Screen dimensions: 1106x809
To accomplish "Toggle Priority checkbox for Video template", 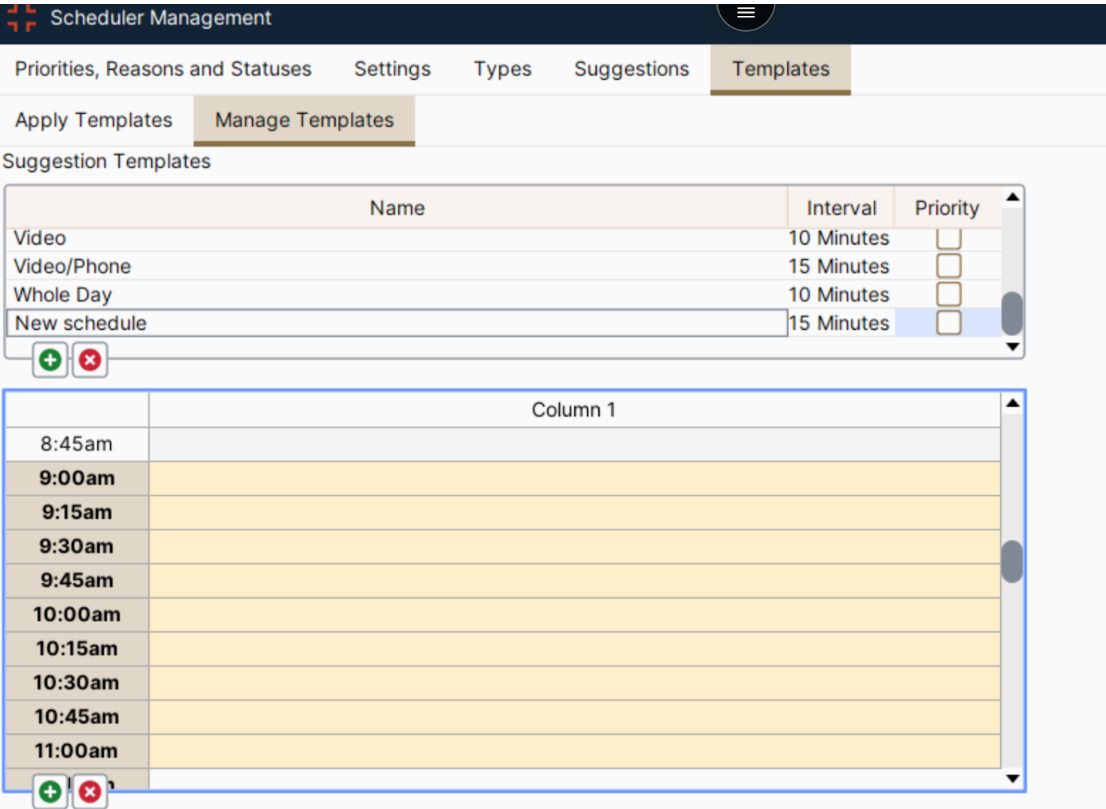I will click(948, 238).
